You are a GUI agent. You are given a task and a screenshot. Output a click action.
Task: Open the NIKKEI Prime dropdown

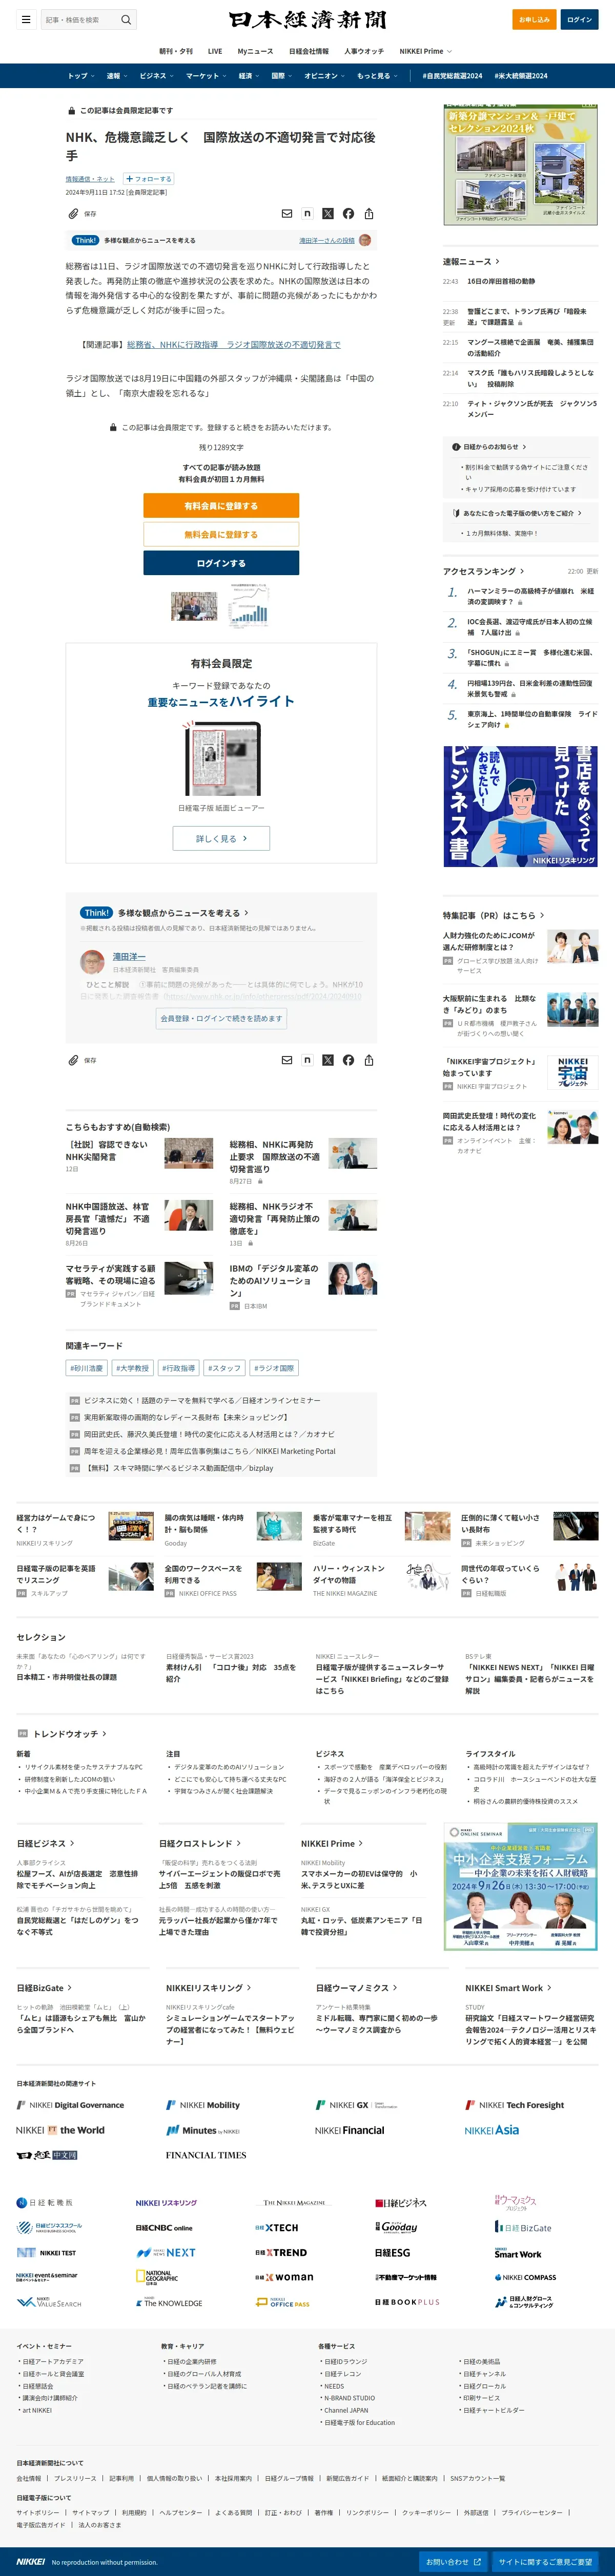pyautogui.click(x=425, y=51)
